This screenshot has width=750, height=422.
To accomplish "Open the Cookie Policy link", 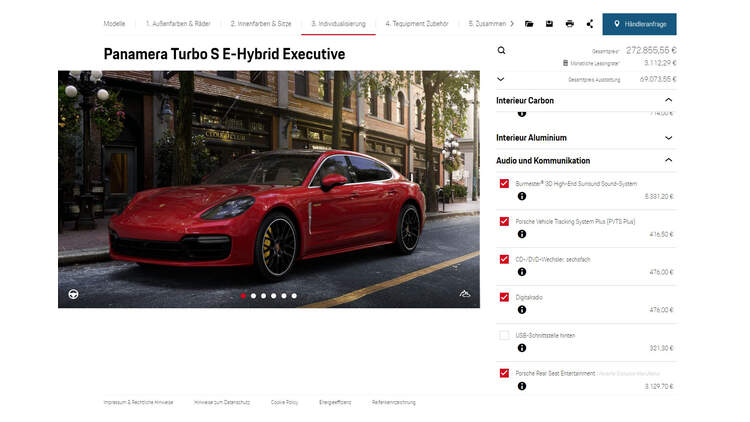I will point(284,402).
